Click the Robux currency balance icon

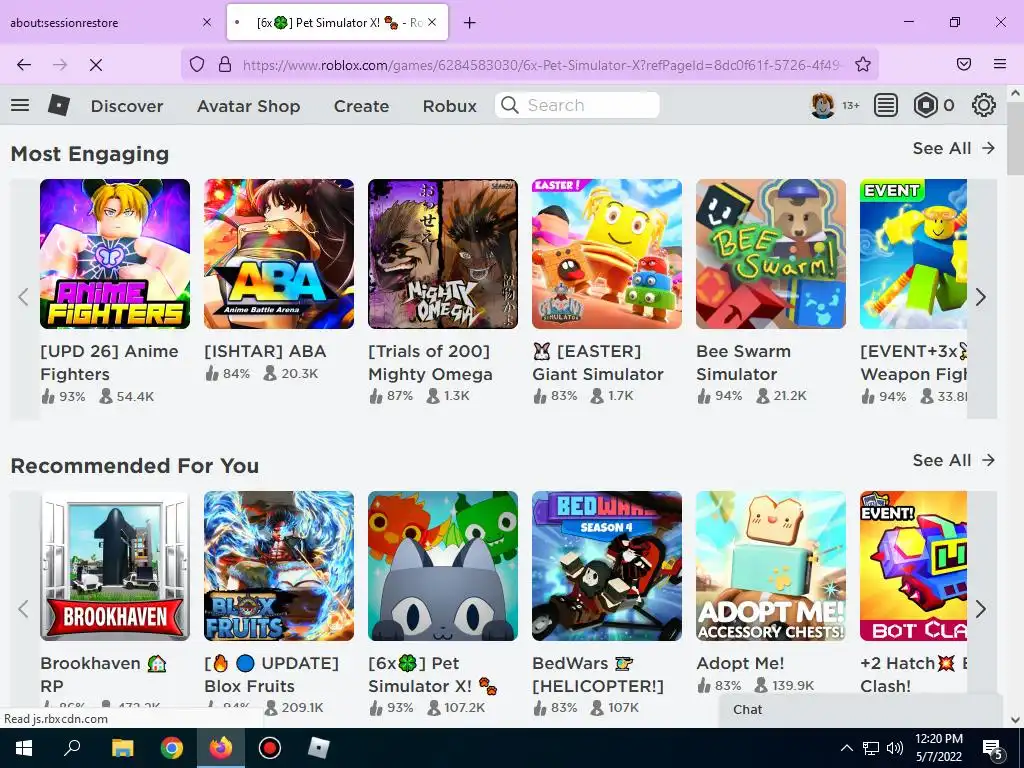(x=925, y=105)
